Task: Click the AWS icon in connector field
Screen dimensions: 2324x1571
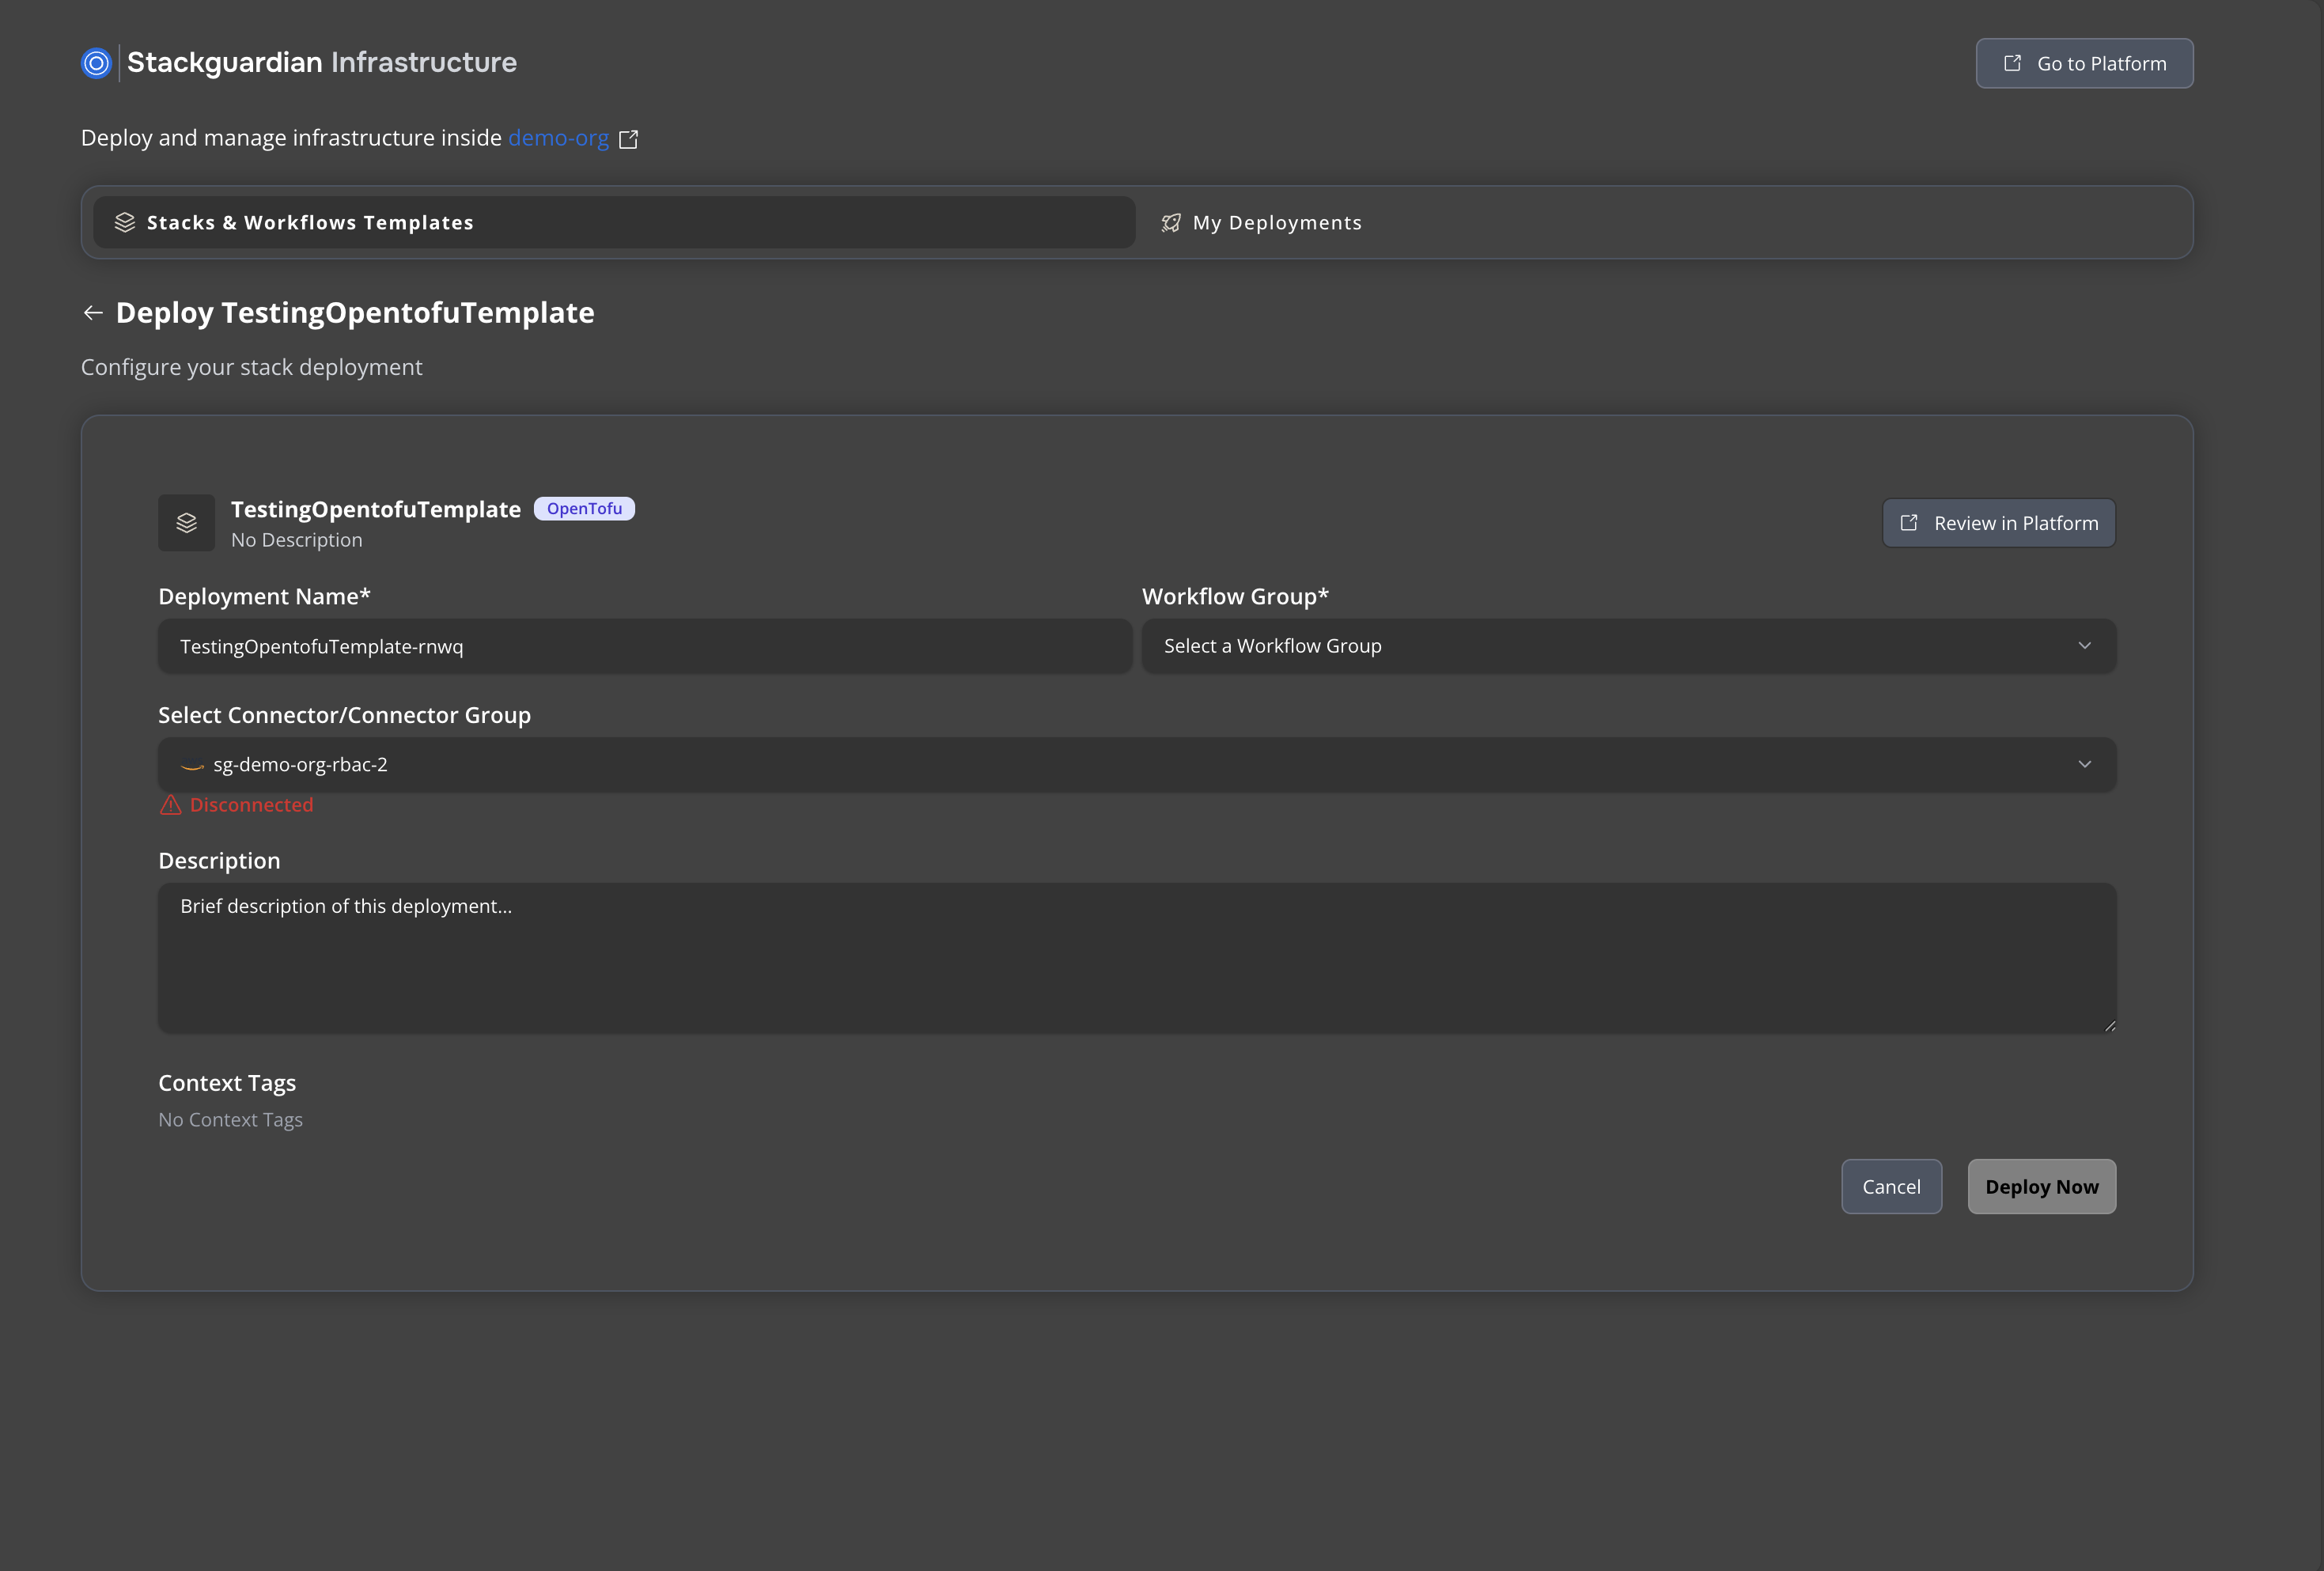Action: click(192, 766)
